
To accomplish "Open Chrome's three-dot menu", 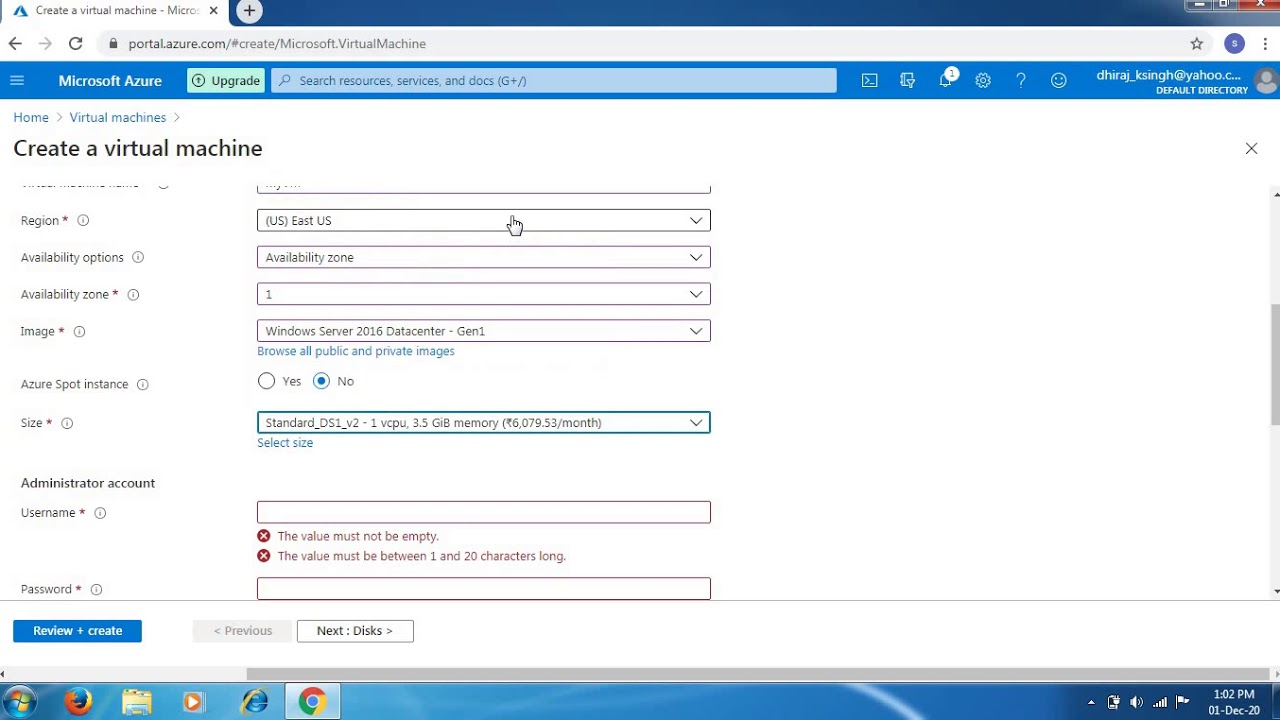I will point(1265,44).
